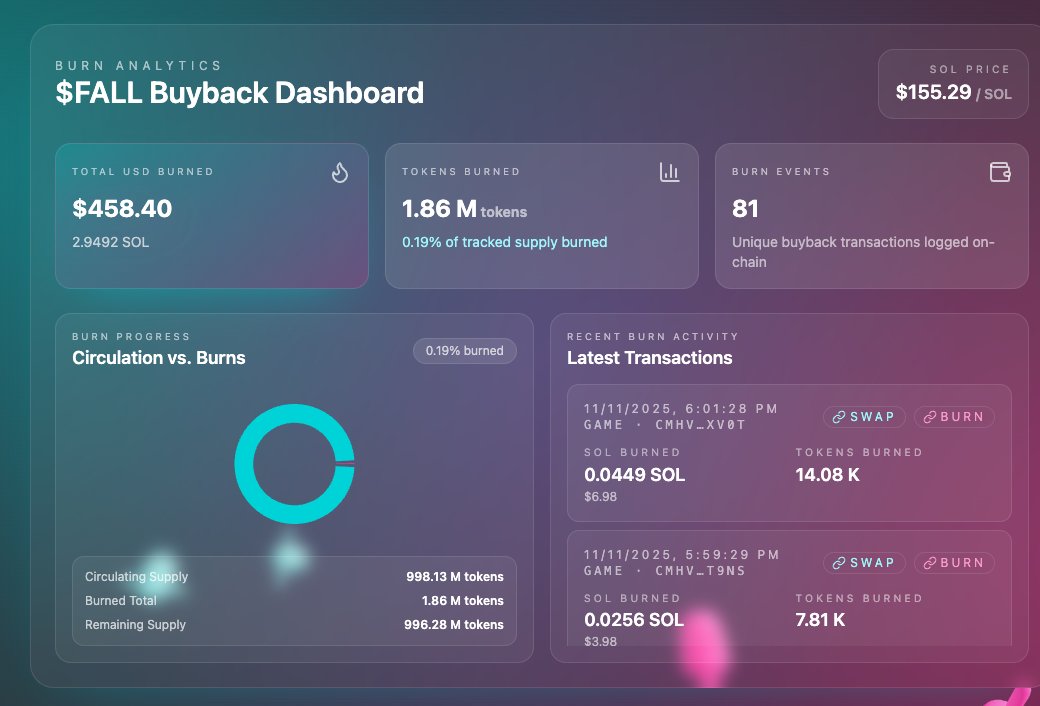Screen dimensions: 1040x706
Task: Click the $FALL Buyback Dashboard title
Action: click(x=240, y=93)
